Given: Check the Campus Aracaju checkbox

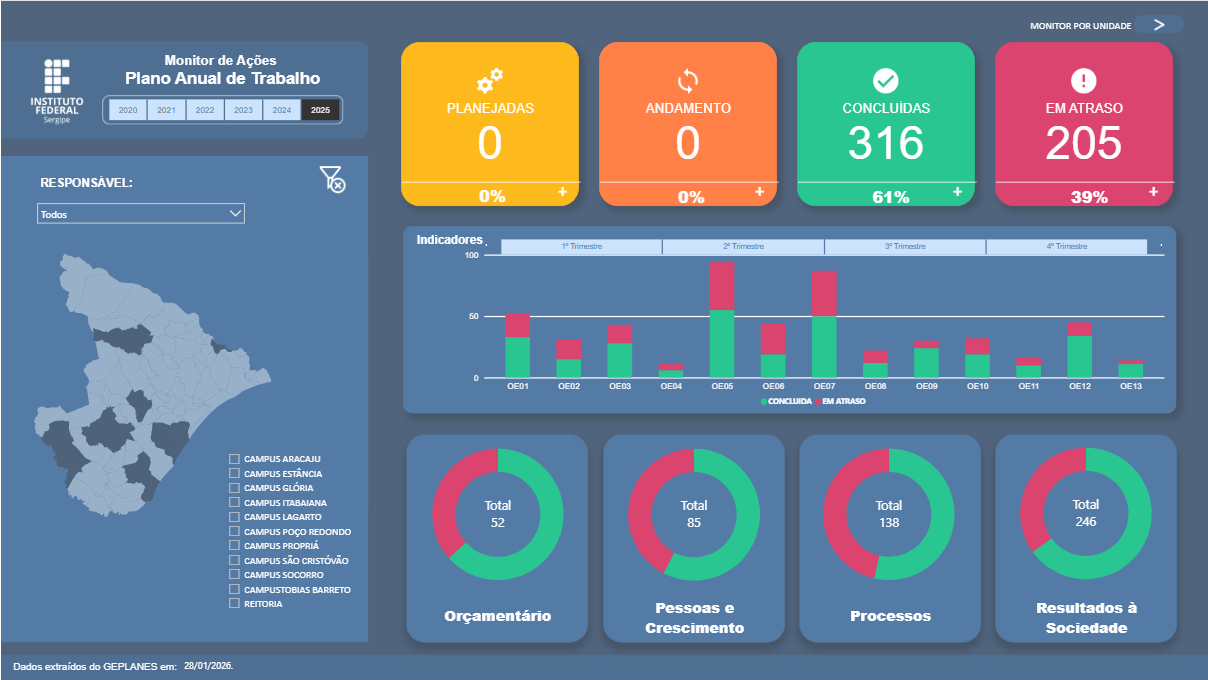Looking at the screenshot, I should (235, 459).
